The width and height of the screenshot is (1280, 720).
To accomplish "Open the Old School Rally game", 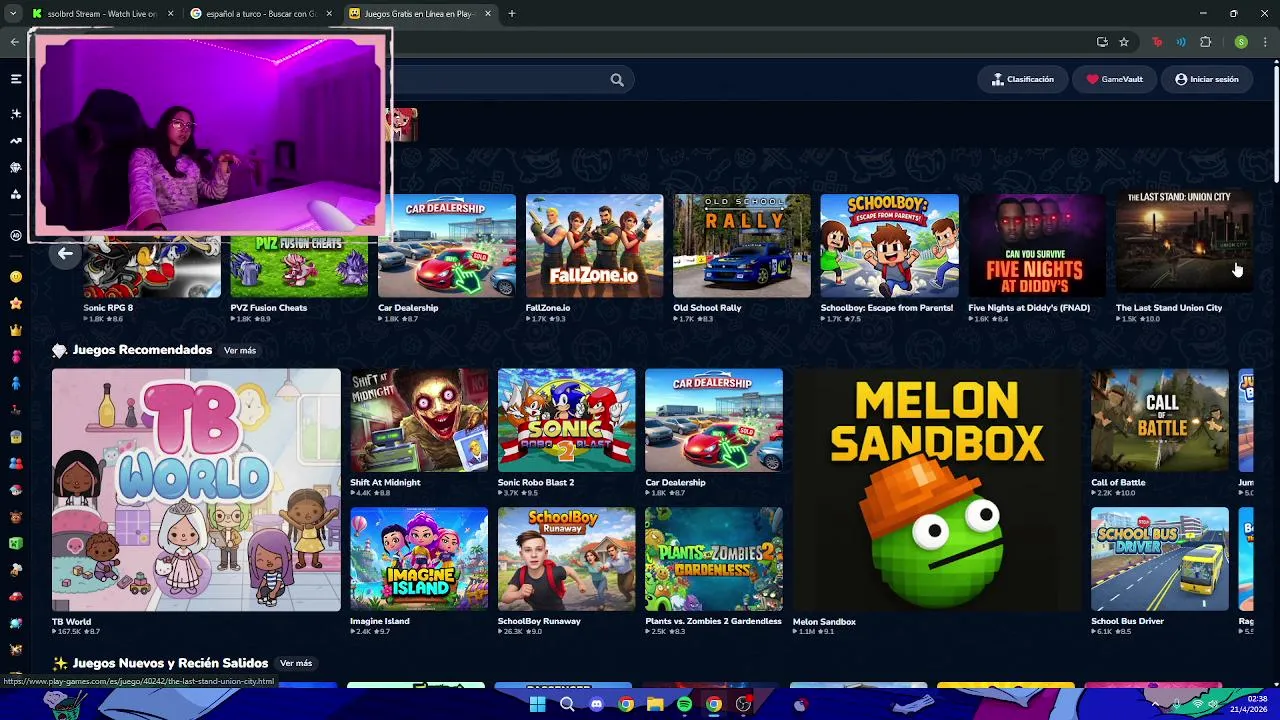I will pos(742,246).
